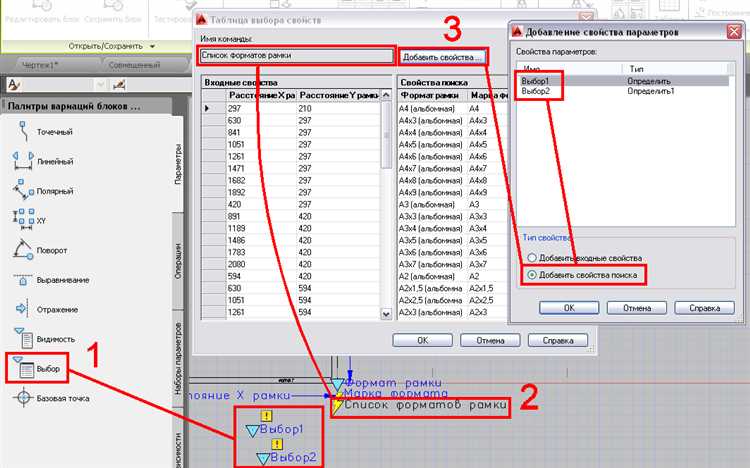
Task: Select the XY parameter icon
Action: [x=23, y=220]
